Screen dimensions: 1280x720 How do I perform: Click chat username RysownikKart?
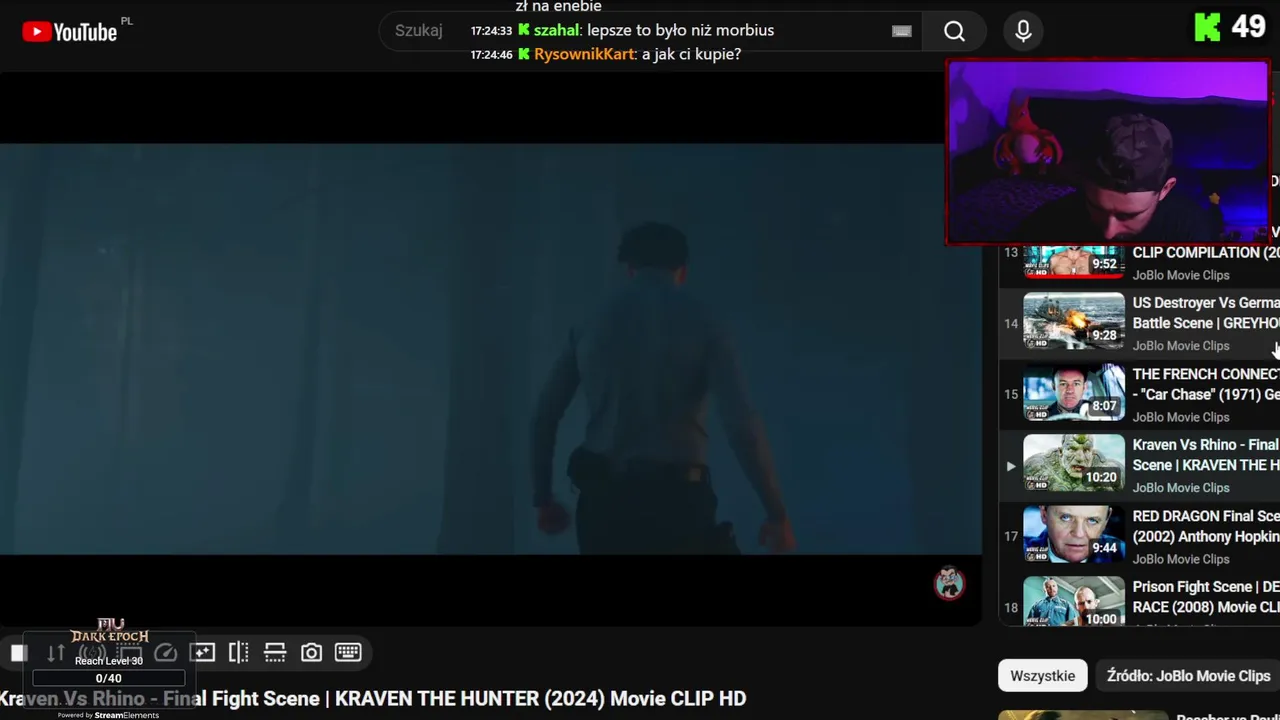[x=584, y=54]
